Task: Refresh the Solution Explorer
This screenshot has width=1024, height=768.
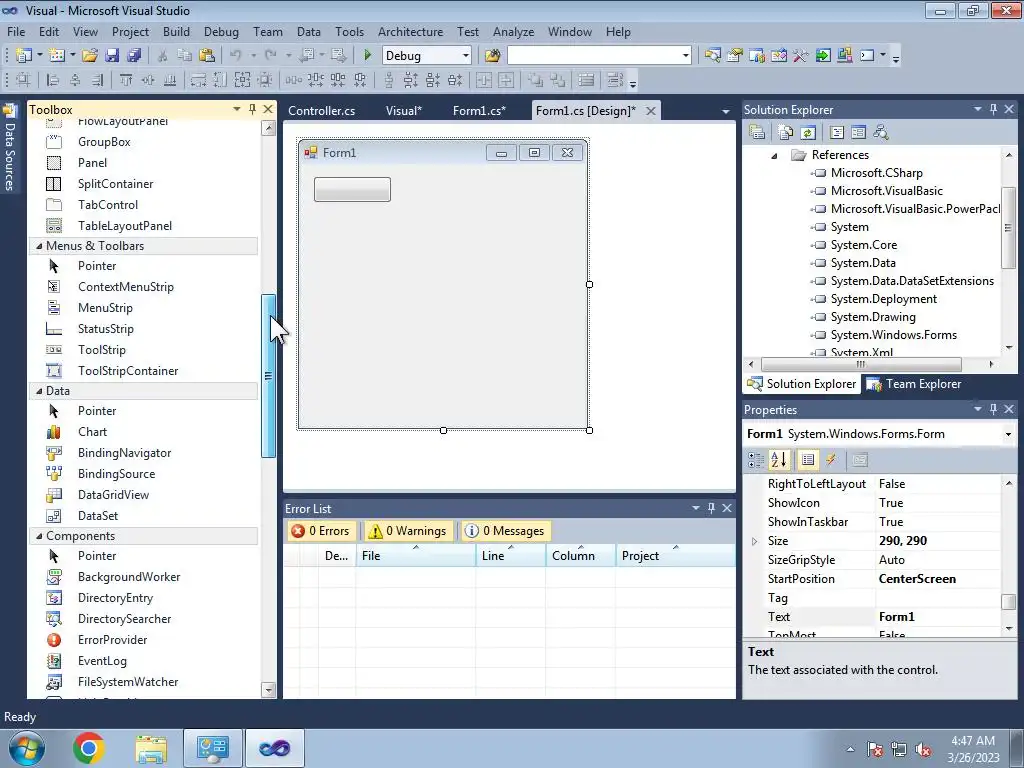Action: tap(808, 133)
